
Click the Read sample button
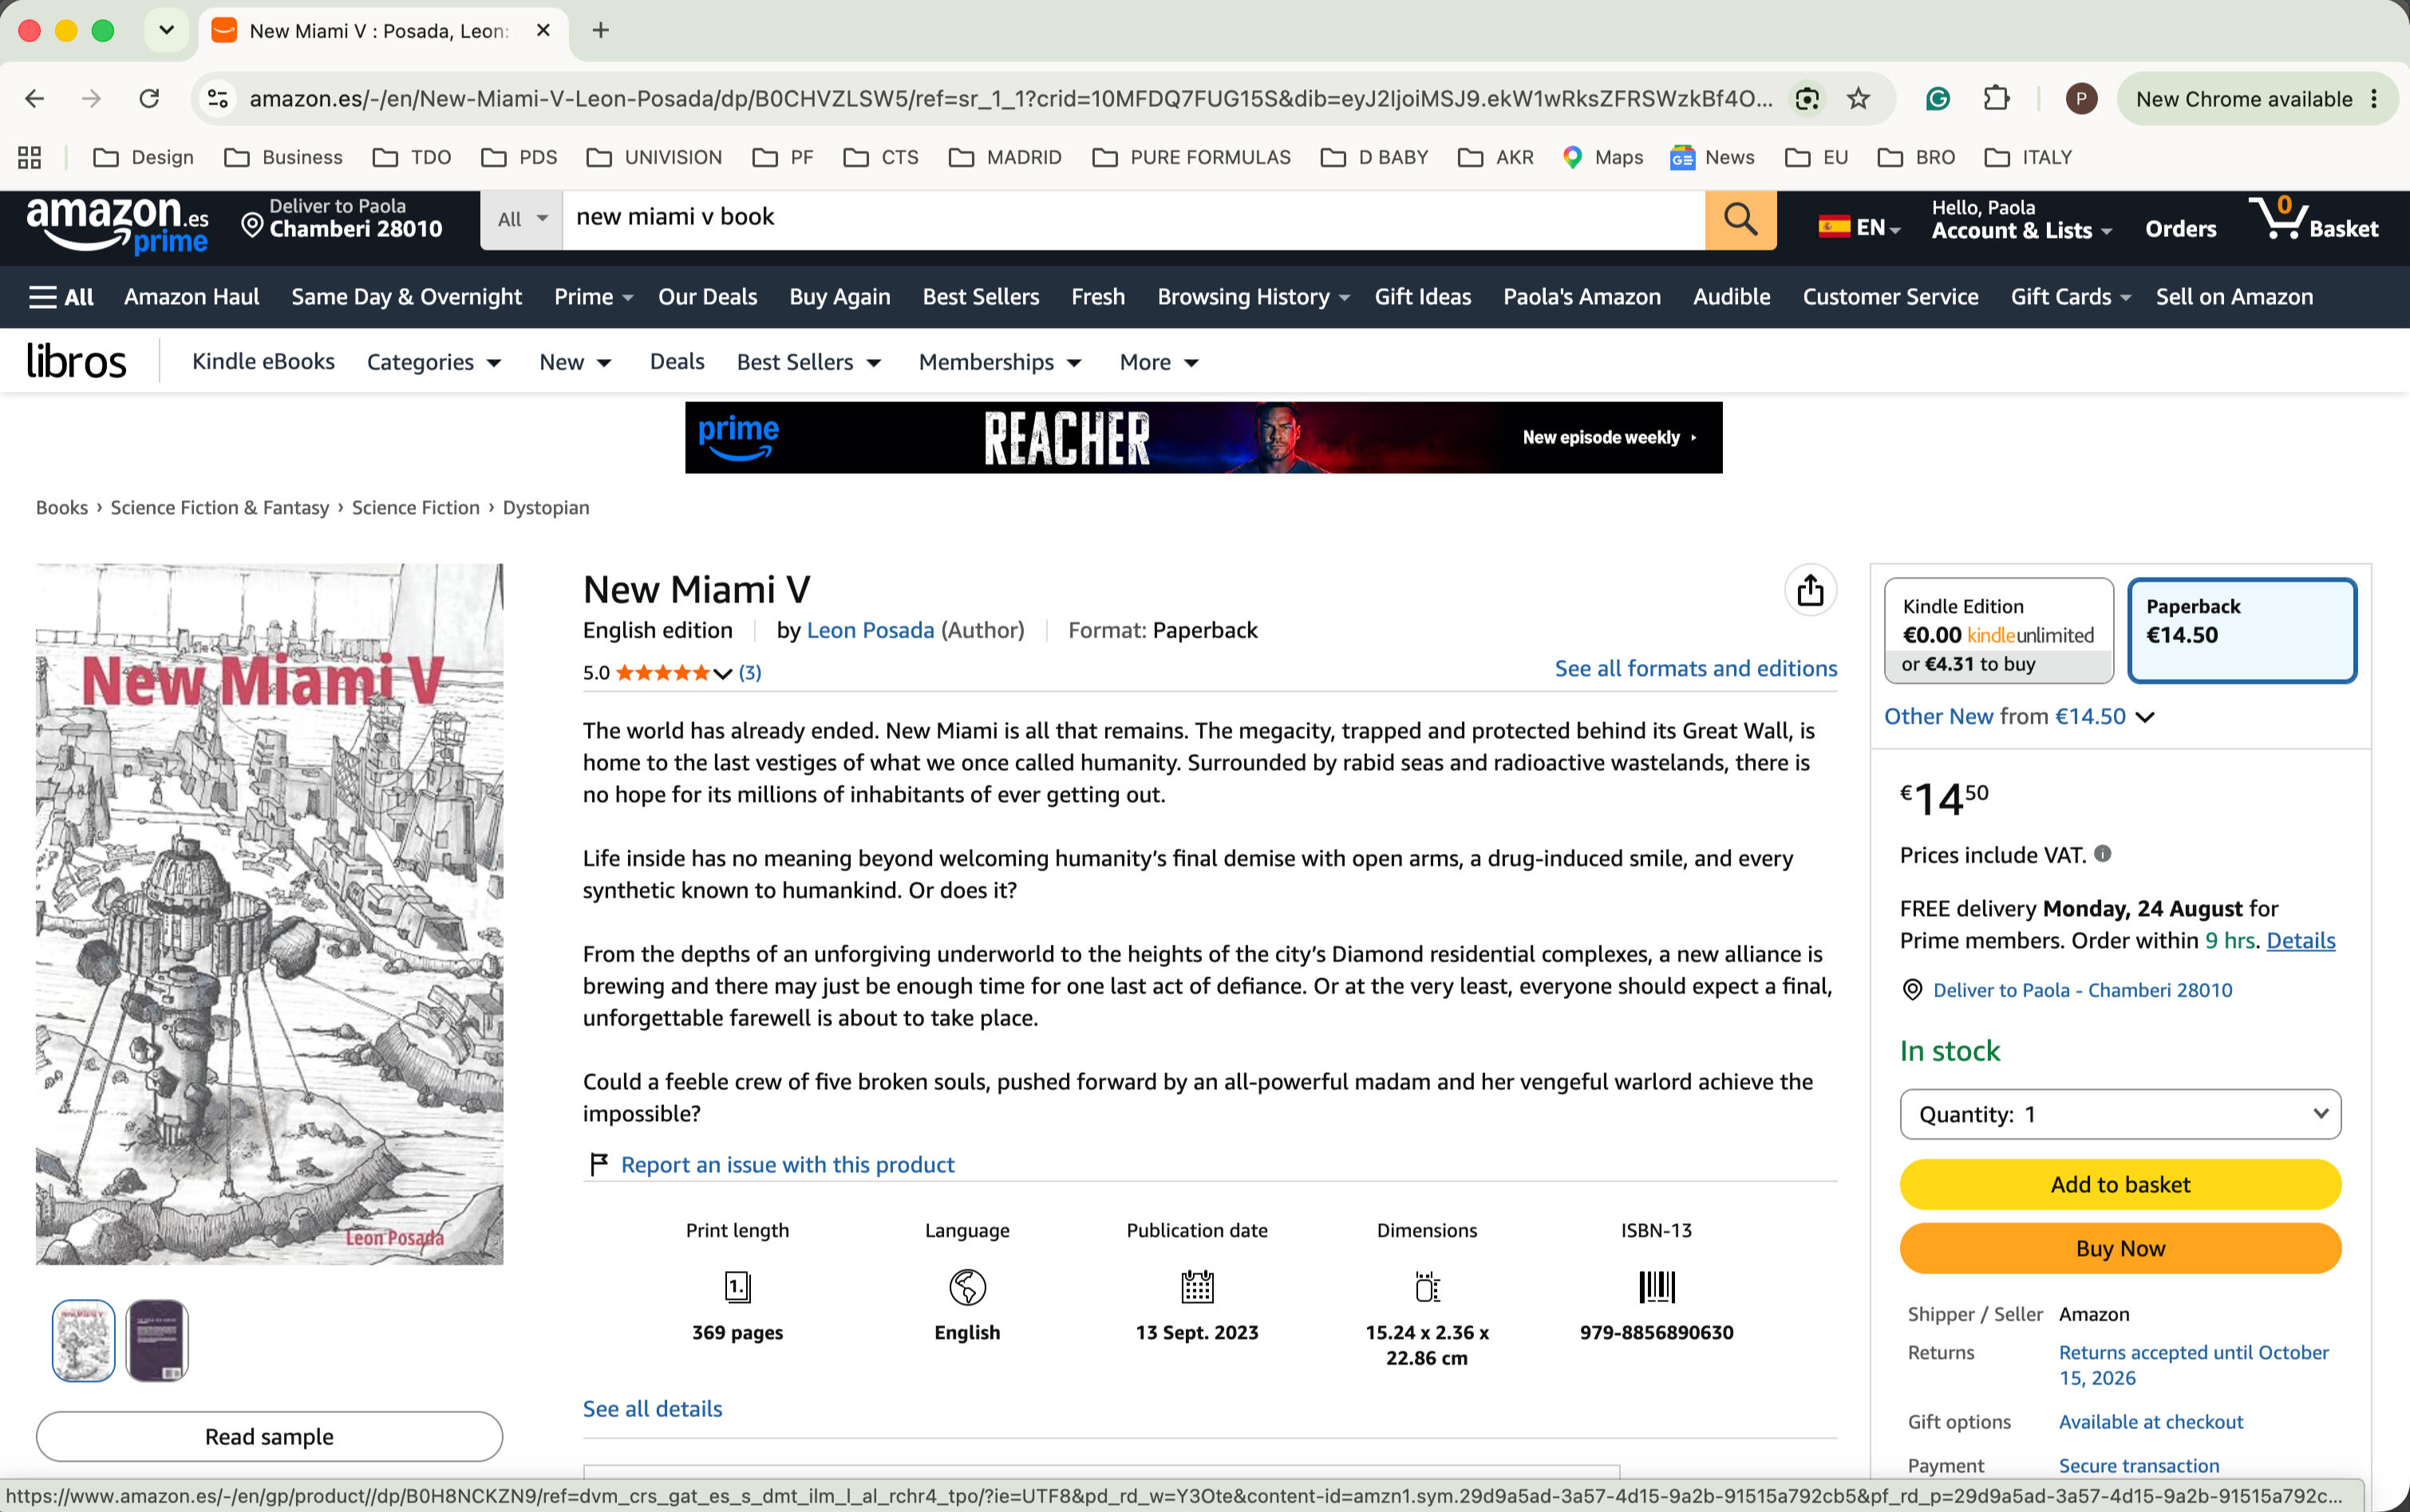click(x=269, y=1436)
